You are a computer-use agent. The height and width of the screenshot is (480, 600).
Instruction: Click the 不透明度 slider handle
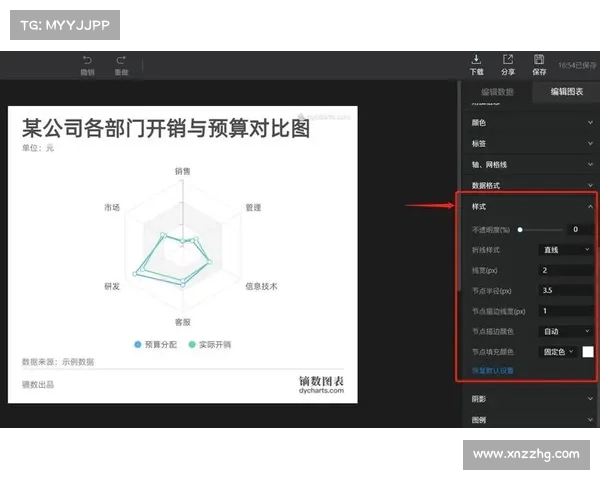520,230
